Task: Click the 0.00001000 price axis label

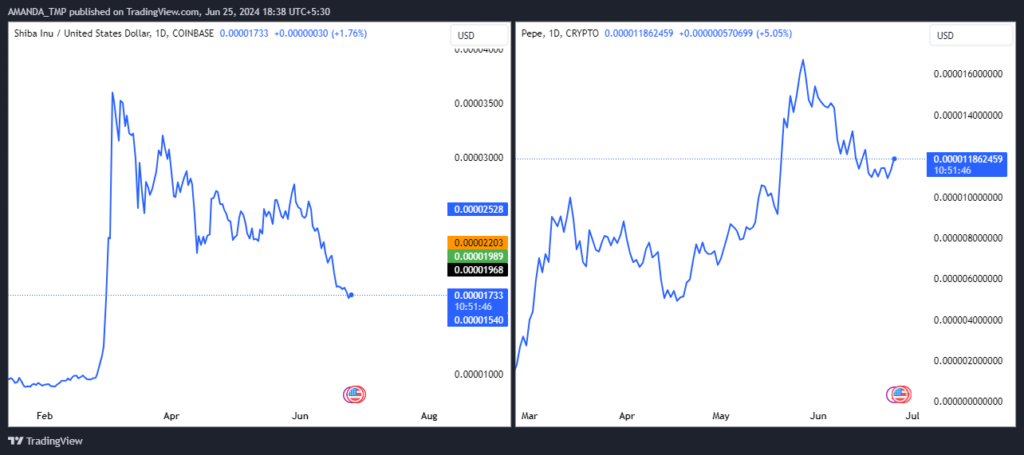Action: click(477, 375)
